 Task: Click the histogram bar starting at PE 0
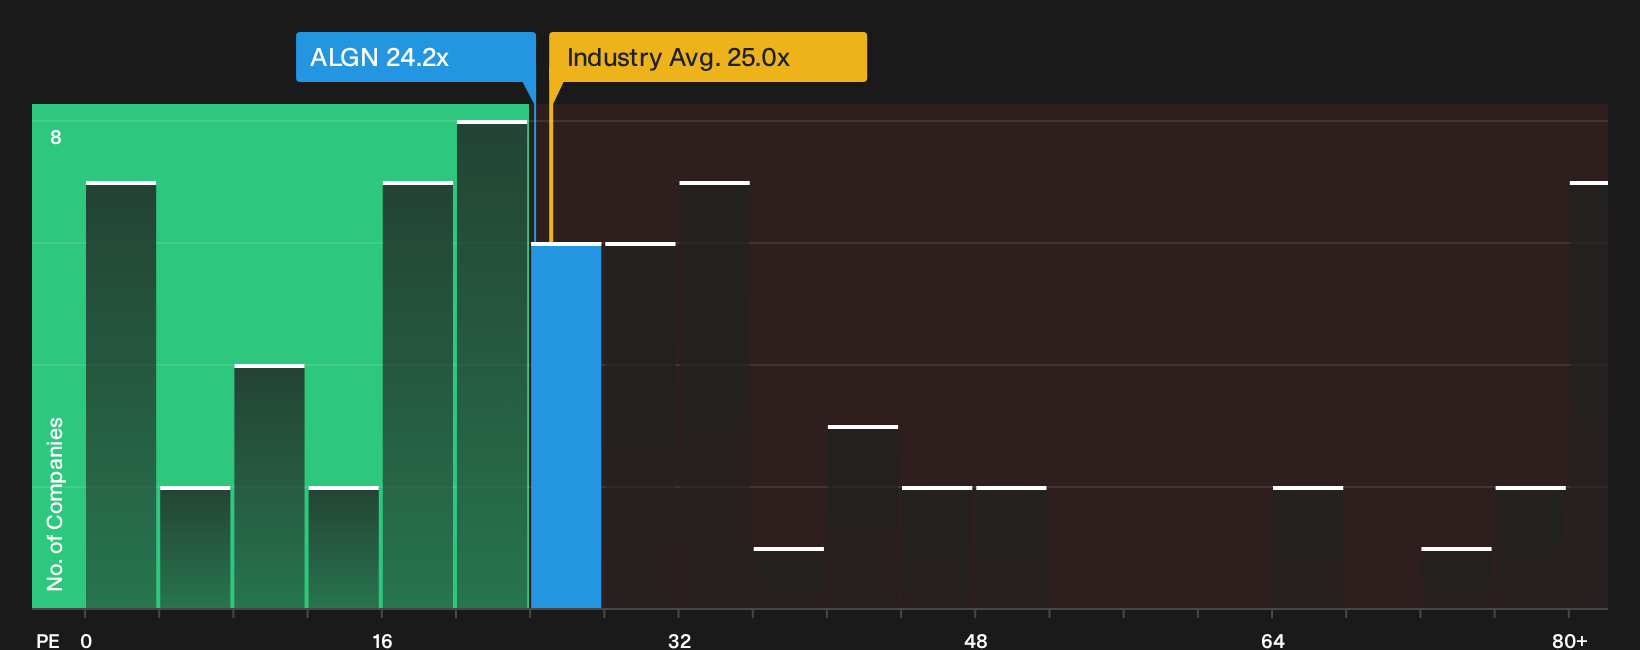click(x=121, y=395)
